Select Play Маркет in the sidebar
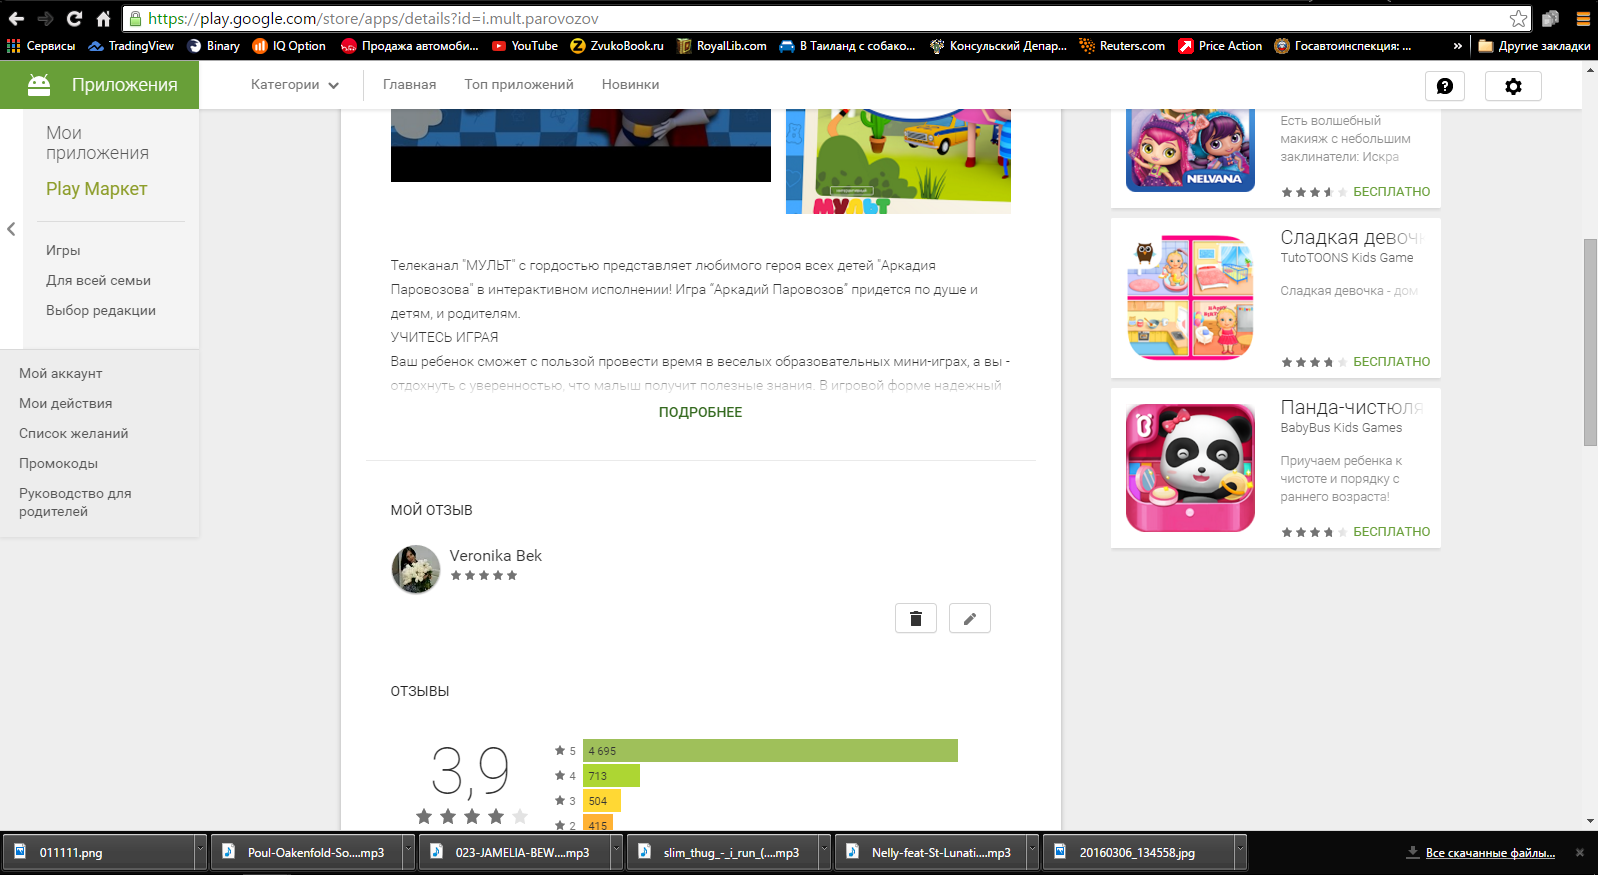1598x875 pixels. tap(96, 189)
